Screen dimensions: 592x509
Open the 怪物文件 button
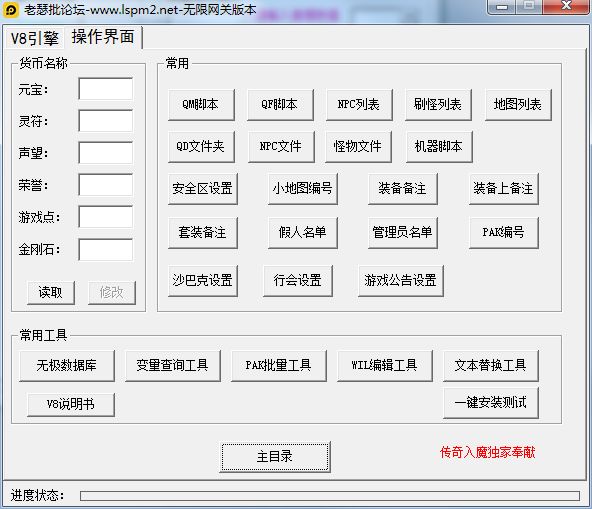[x=358, y=147]
